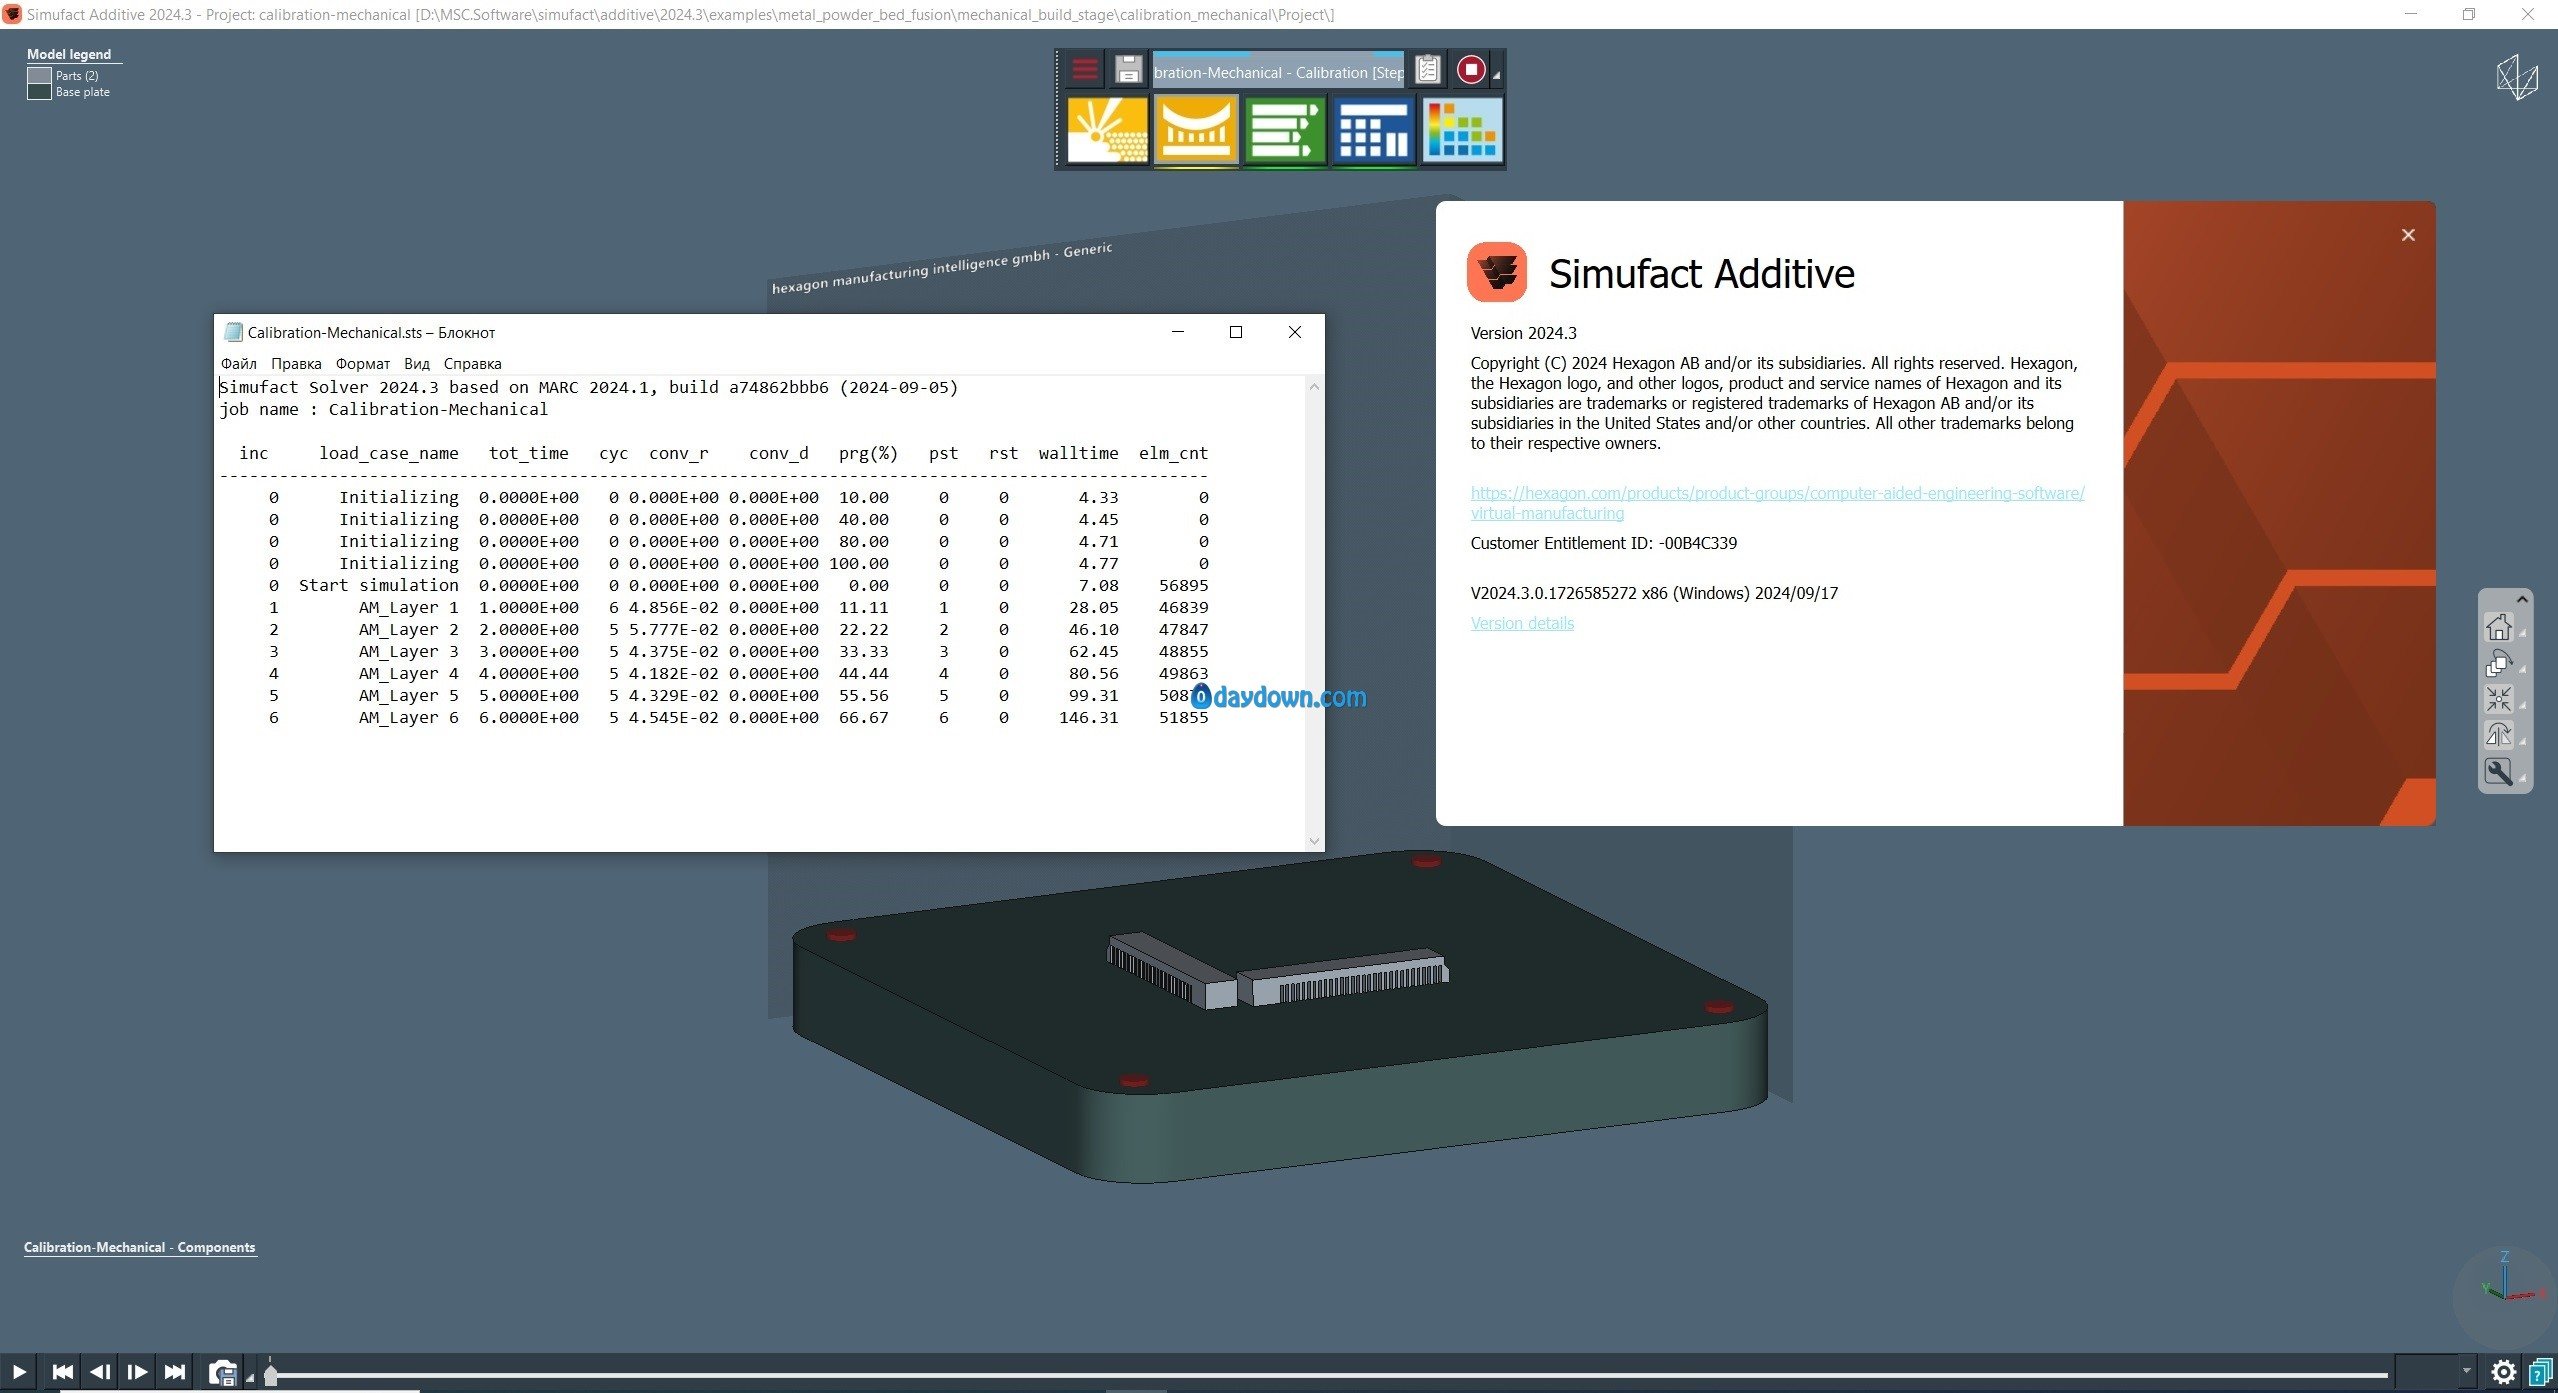2558x1393 pixels.
Task: Open the Файл menu in Notepad
Action: 238,364
